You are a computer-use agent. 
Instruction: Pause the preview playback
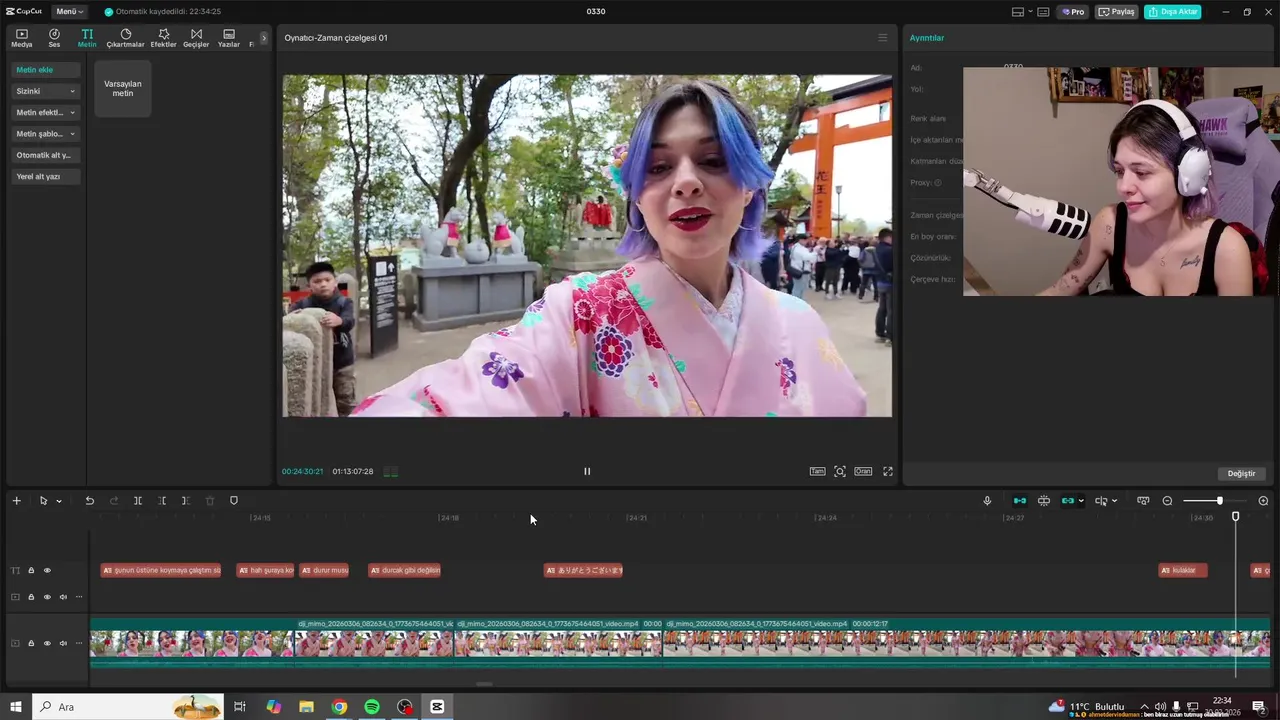[587, 471]
